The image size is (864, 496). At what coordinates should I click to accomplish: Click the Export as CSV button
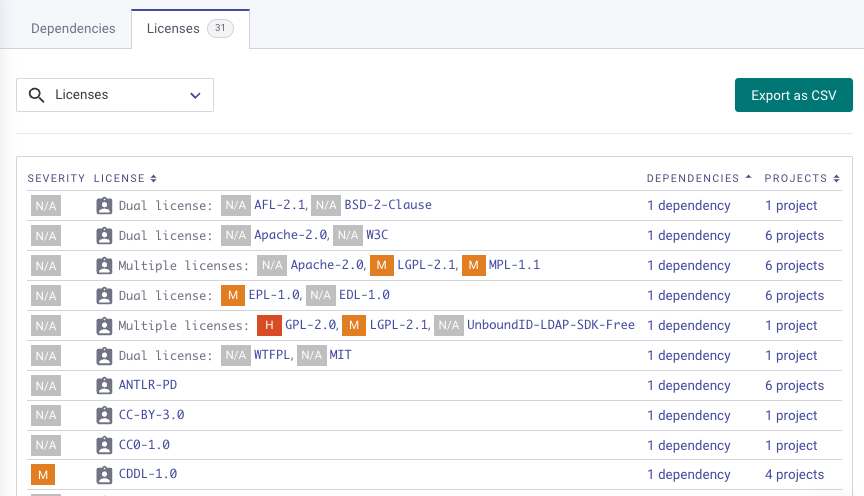click(x=794, y=95)
